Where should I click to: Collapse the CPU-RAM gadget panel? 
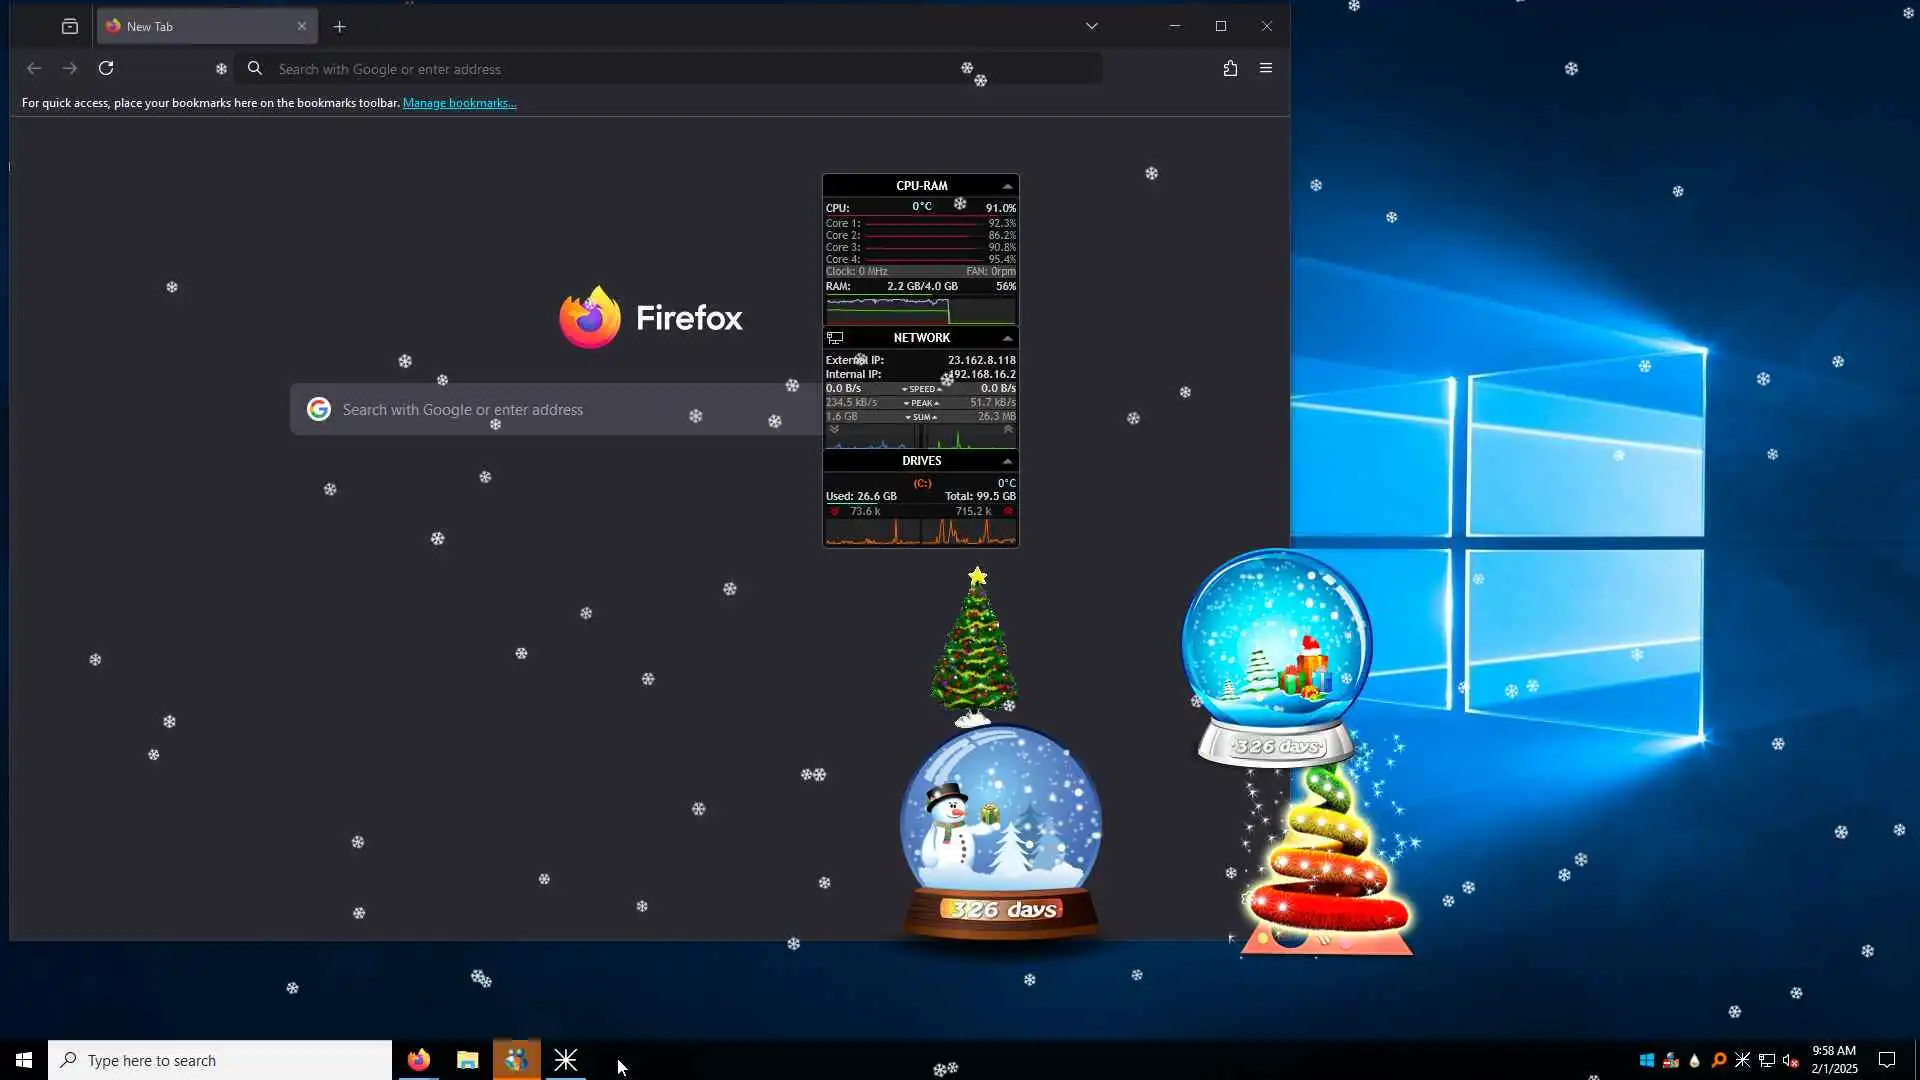[x=1007, y=186]
